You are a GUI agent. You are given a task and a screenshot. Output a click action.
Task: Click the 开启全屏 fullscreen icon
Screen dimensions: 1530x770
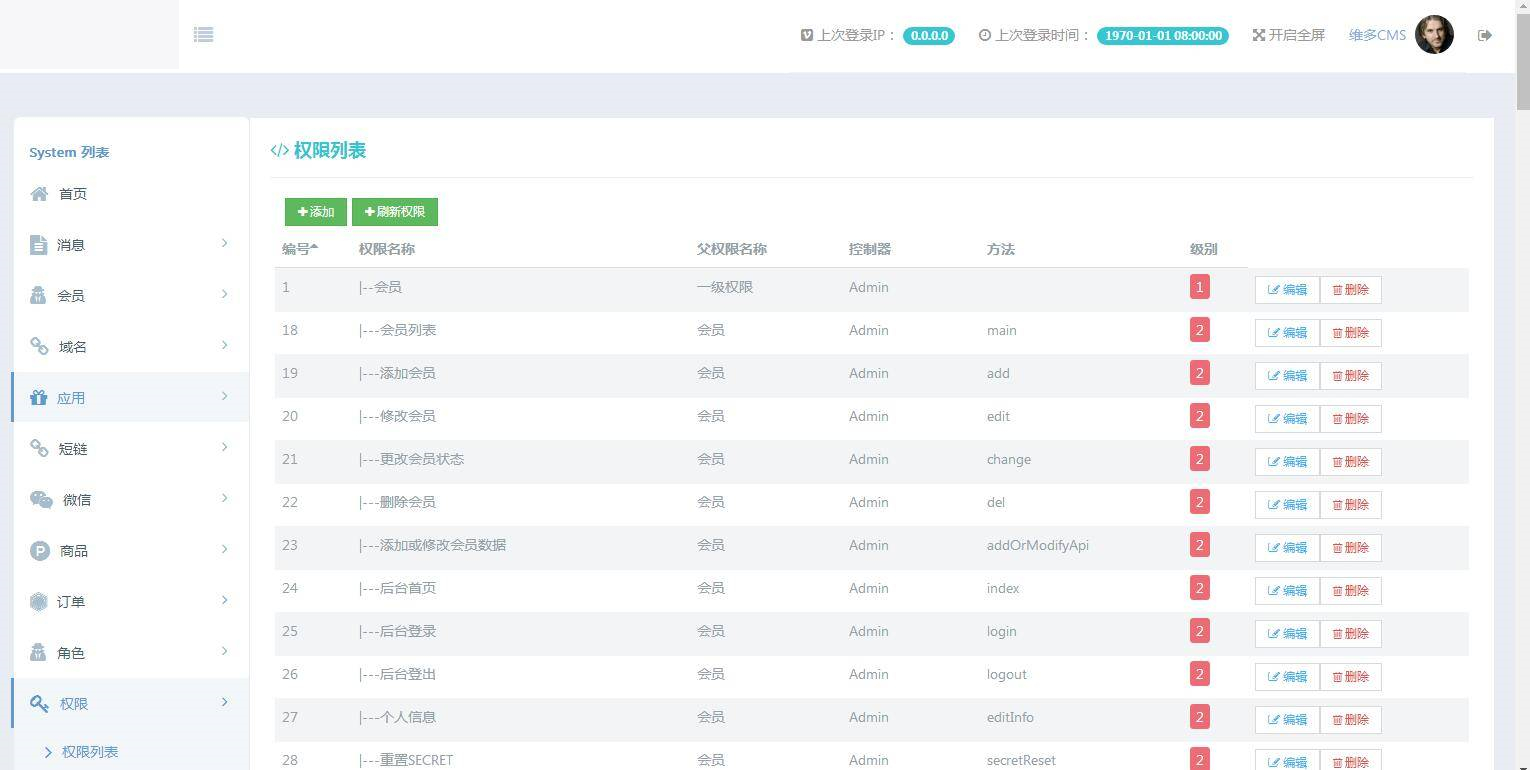1258,34
